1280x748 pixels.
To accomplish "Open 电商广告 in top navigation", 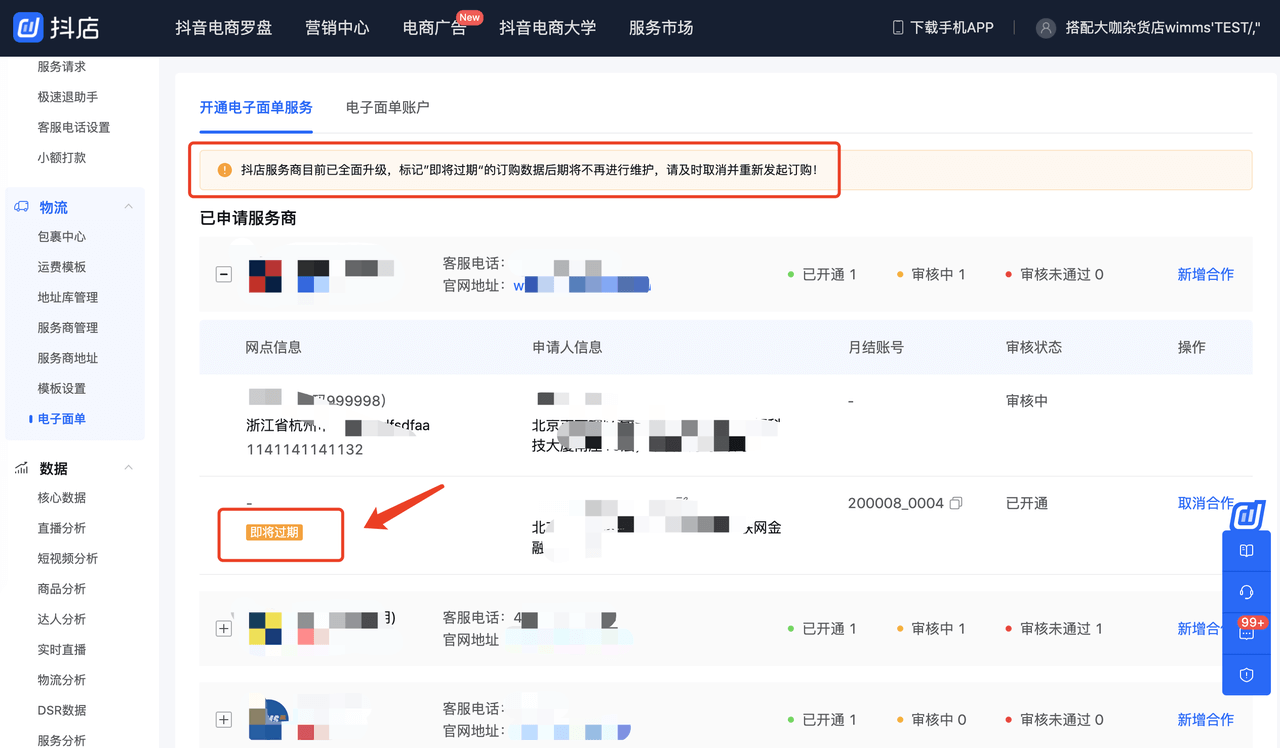I will pos(434,28).
